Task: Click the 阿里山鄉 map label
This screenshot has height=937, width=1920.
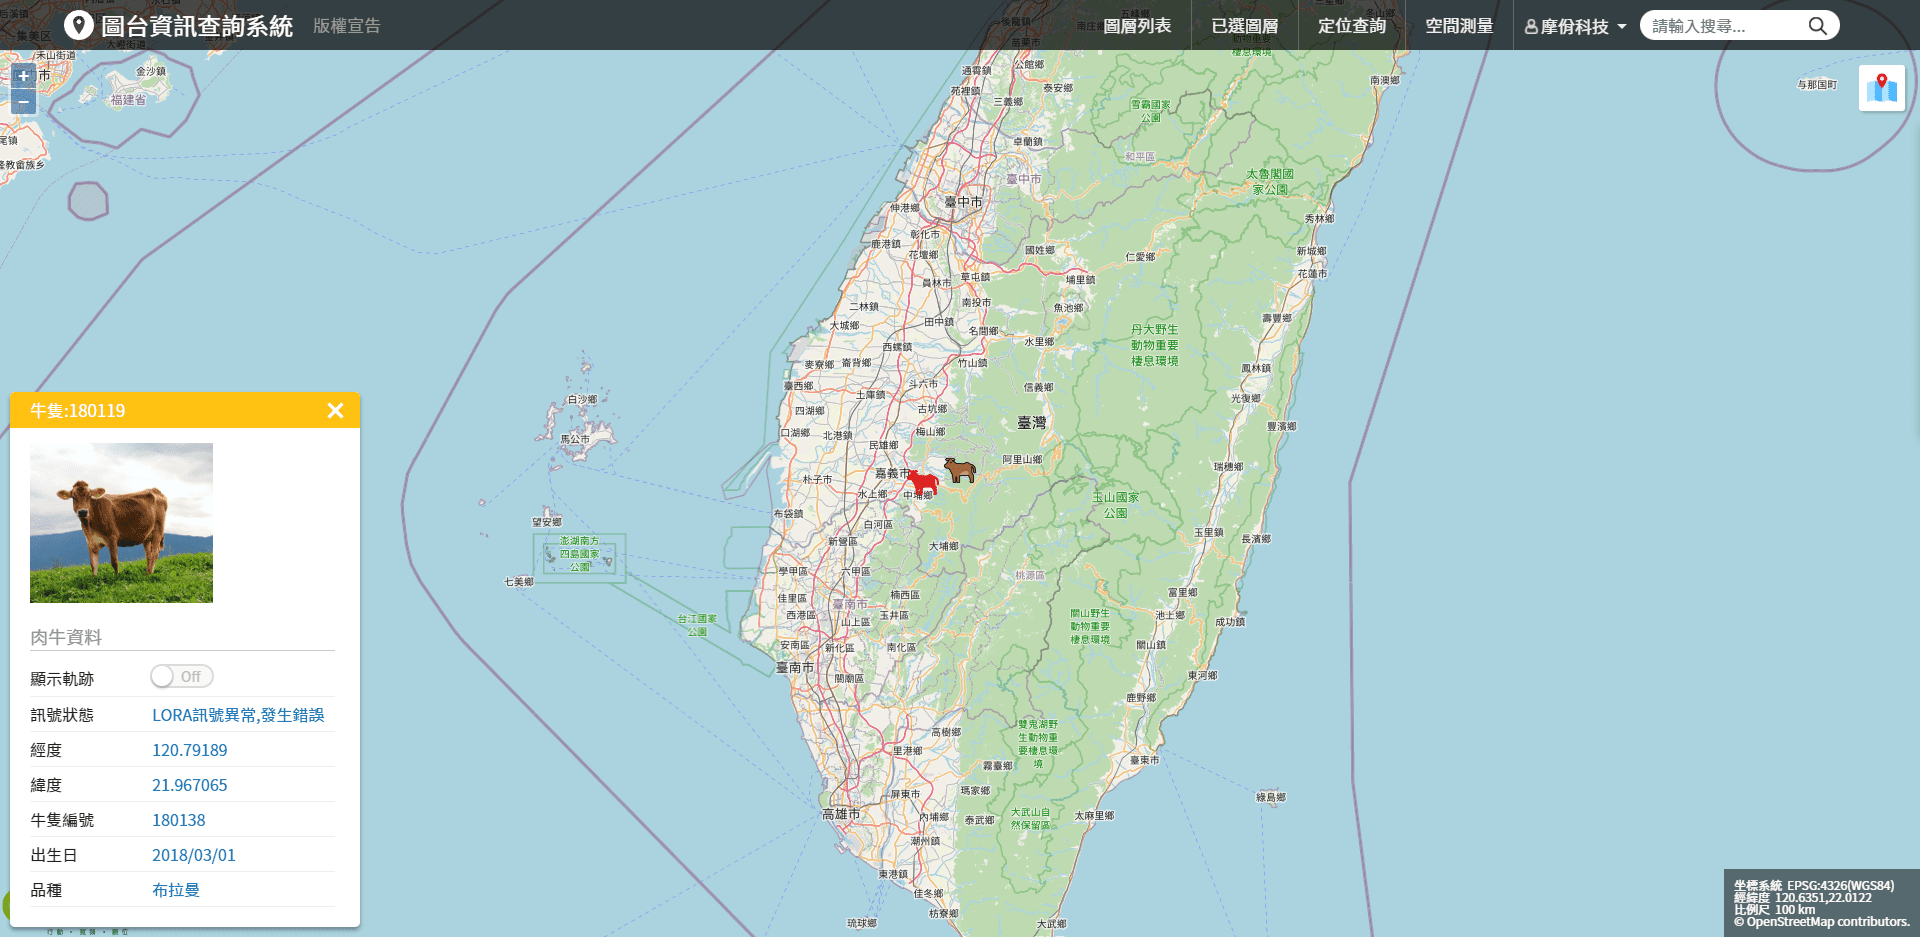Action: point(1022,459)
